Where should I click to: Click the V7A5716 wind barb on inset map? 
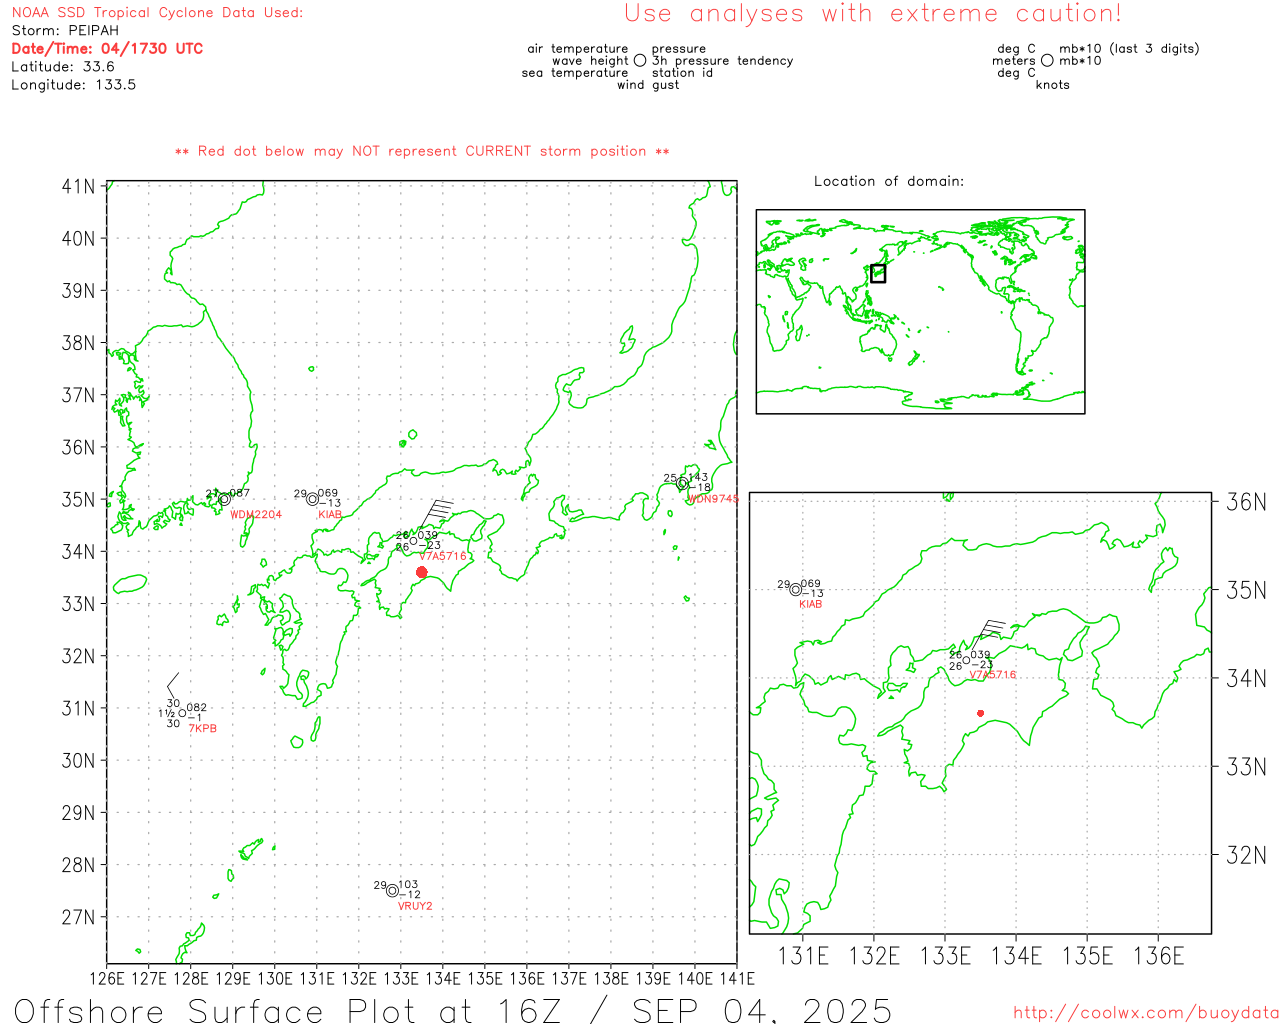[988, 635]
